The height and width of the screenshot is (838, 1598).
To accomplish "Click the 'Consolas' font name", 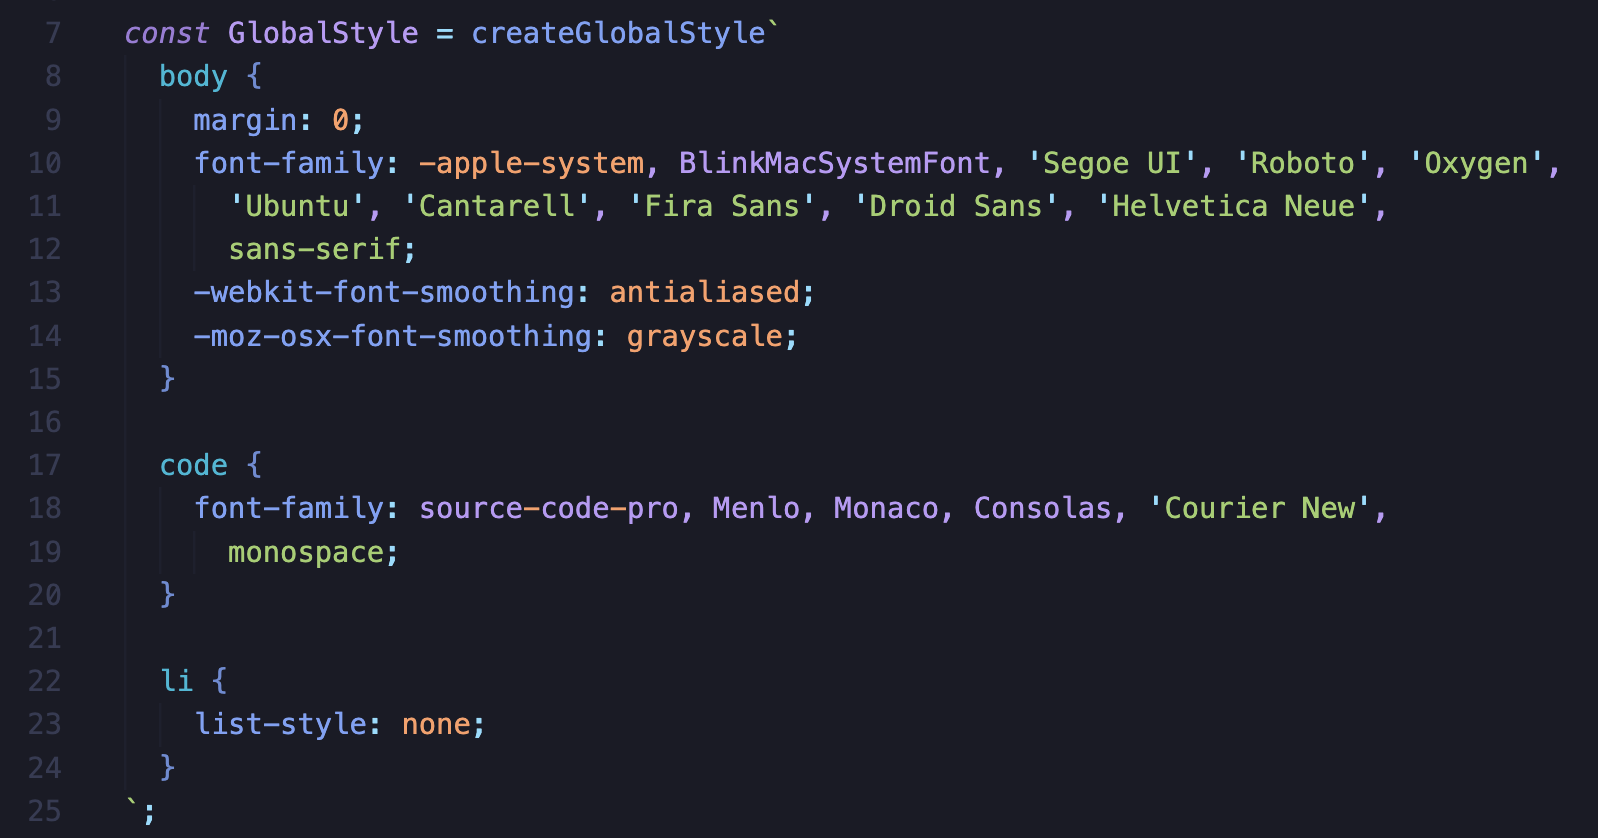I will pyautogui.click(x=1043, y=508).
